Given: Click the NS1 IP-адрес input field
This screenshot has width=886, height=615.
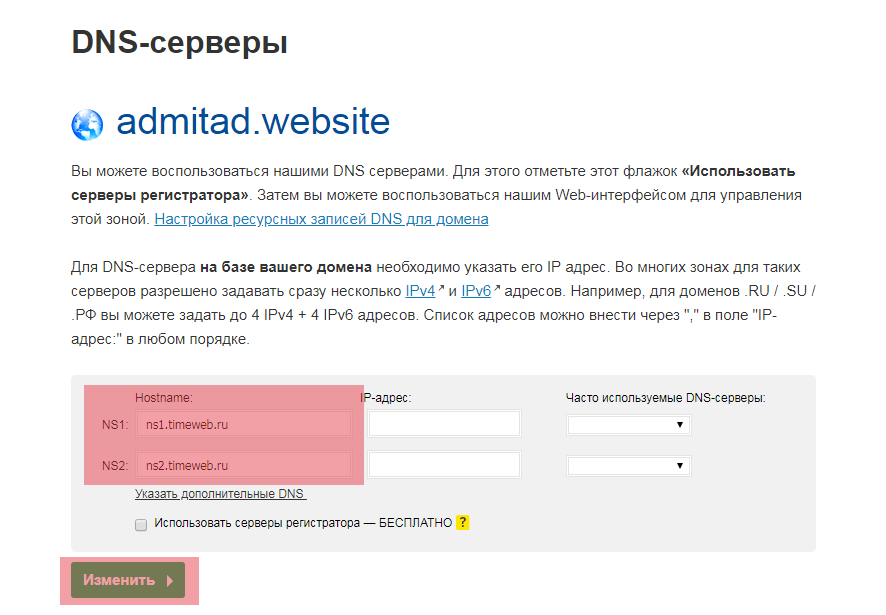Looking at the screenshot, I should click(444, 424).
